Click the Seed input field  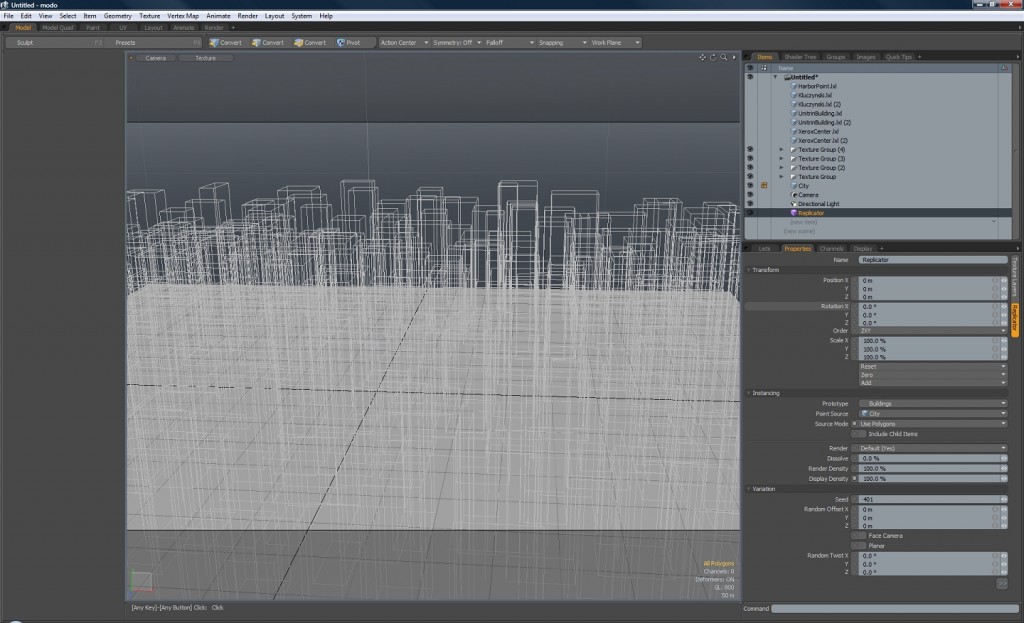(925, 499)
